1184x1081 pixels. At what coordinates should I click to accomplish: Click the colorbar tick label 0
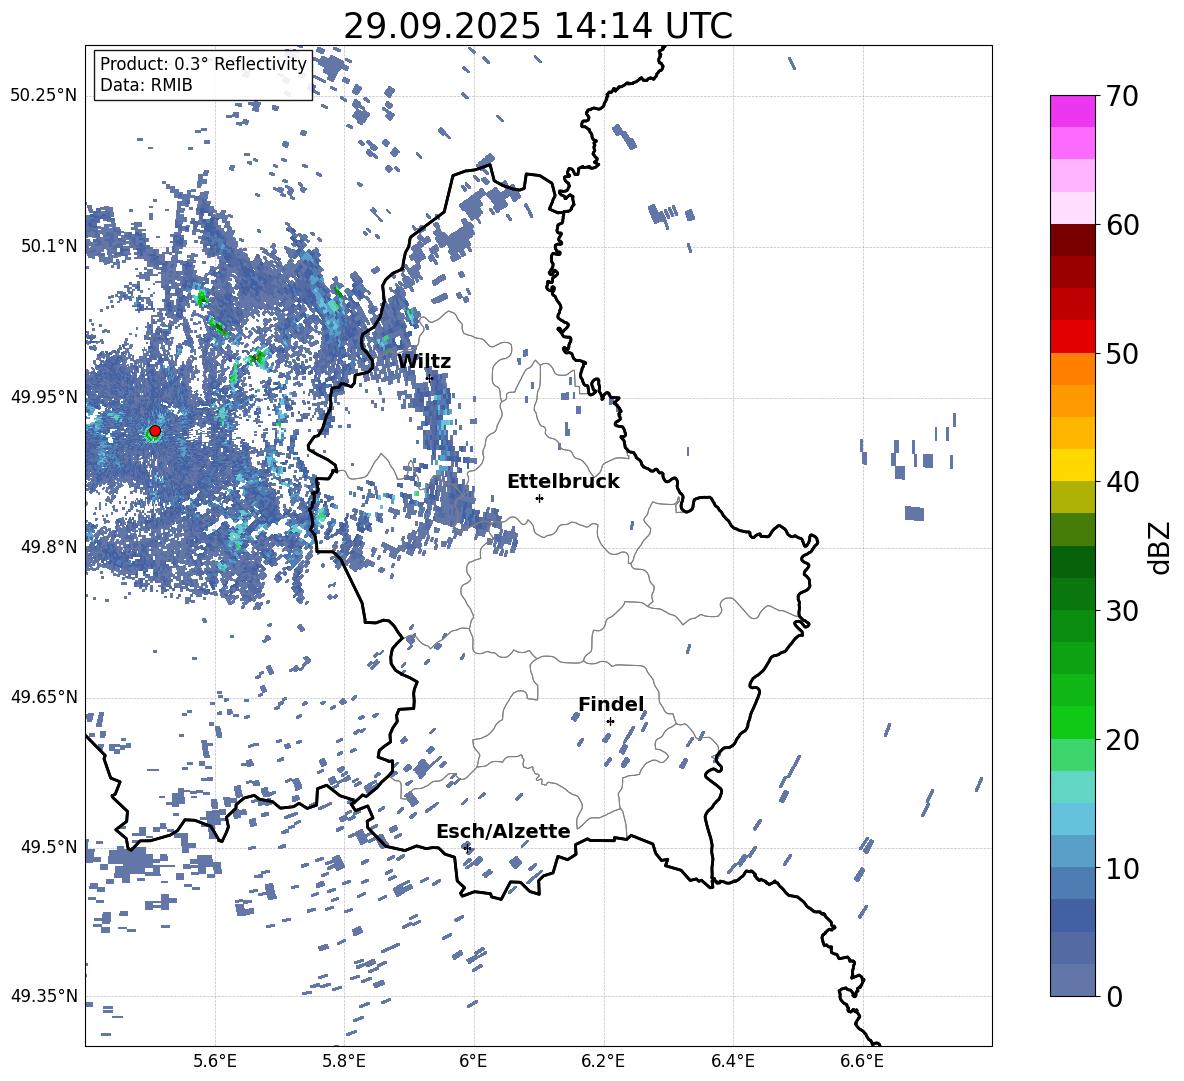pos(1114,996)
